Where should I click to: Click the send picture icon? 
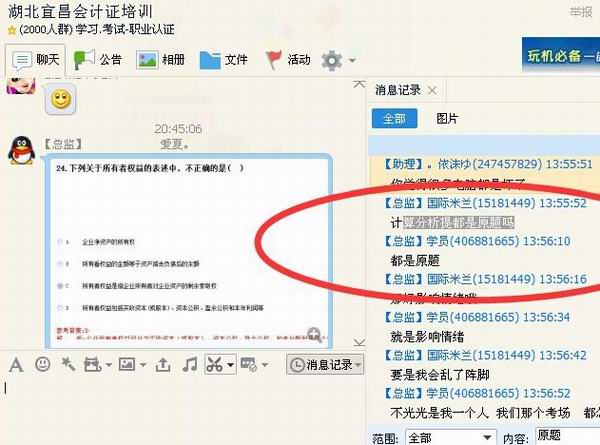(127, 364)
